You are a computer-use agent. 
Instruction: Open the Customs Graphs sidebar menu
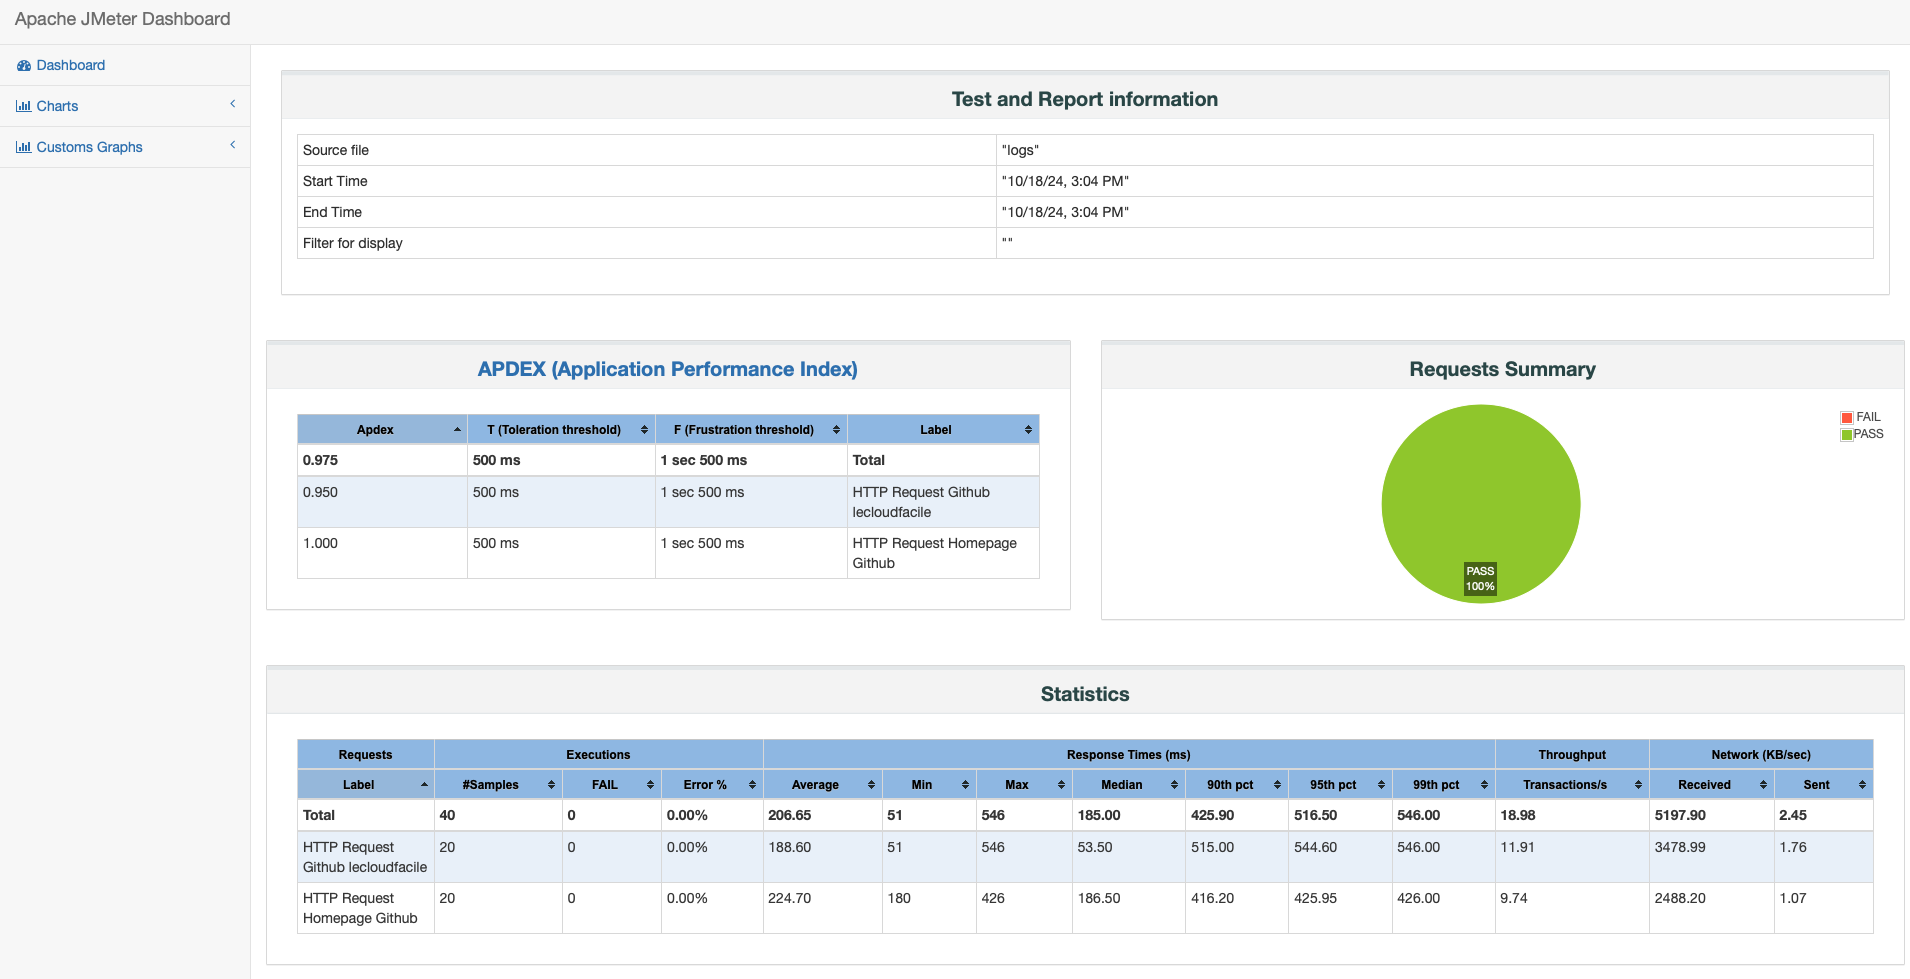(89, 147)
